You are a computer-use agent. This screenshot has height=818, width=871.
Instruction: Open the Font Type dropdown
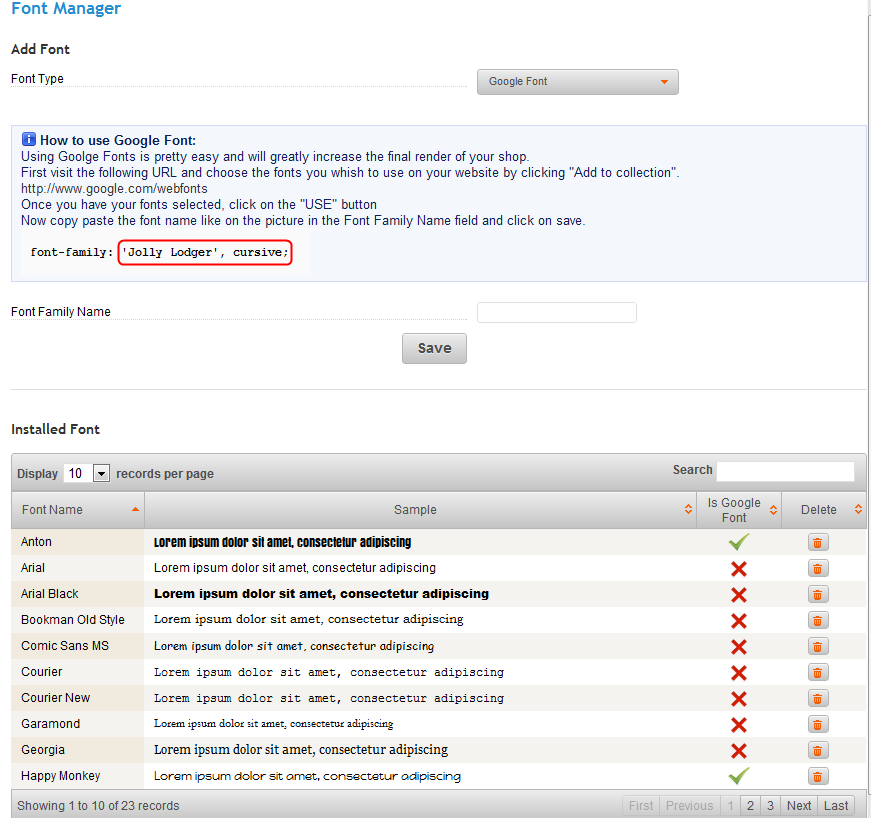(x=578, y=82)
